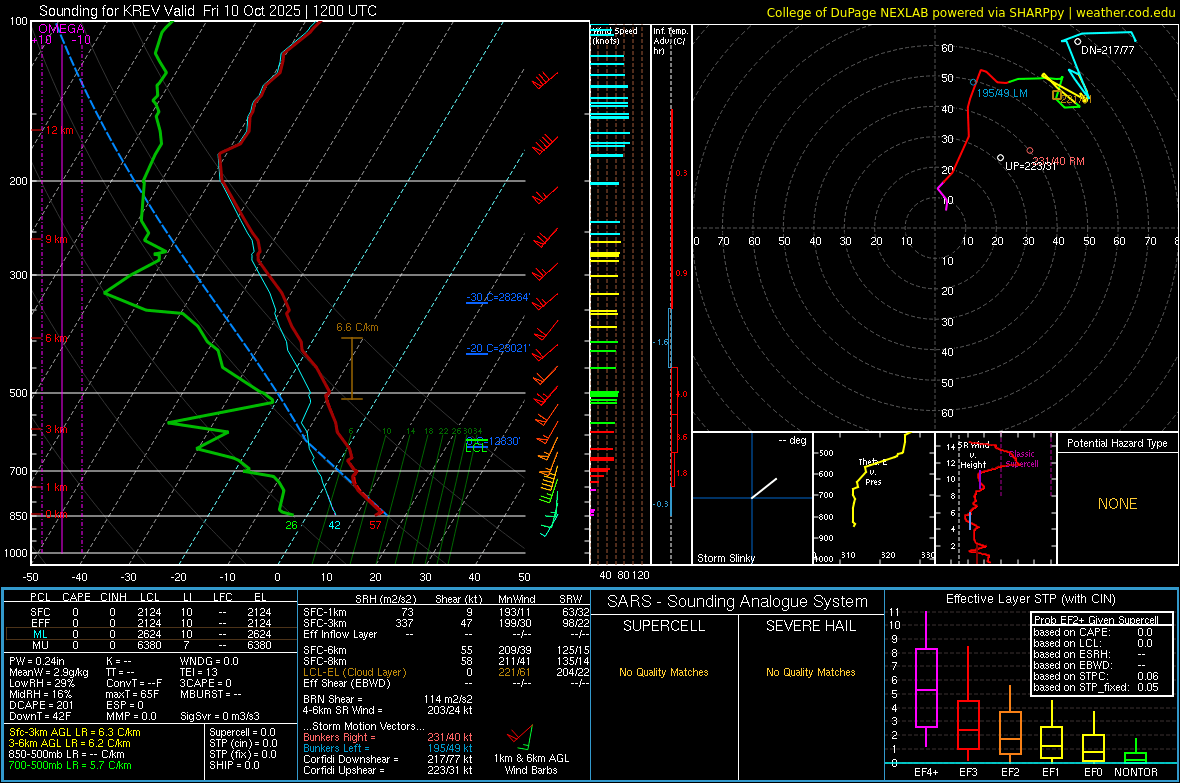Click the '3 km' height marker
Screen dimensions: 1180x783
[x=56, y=429]
